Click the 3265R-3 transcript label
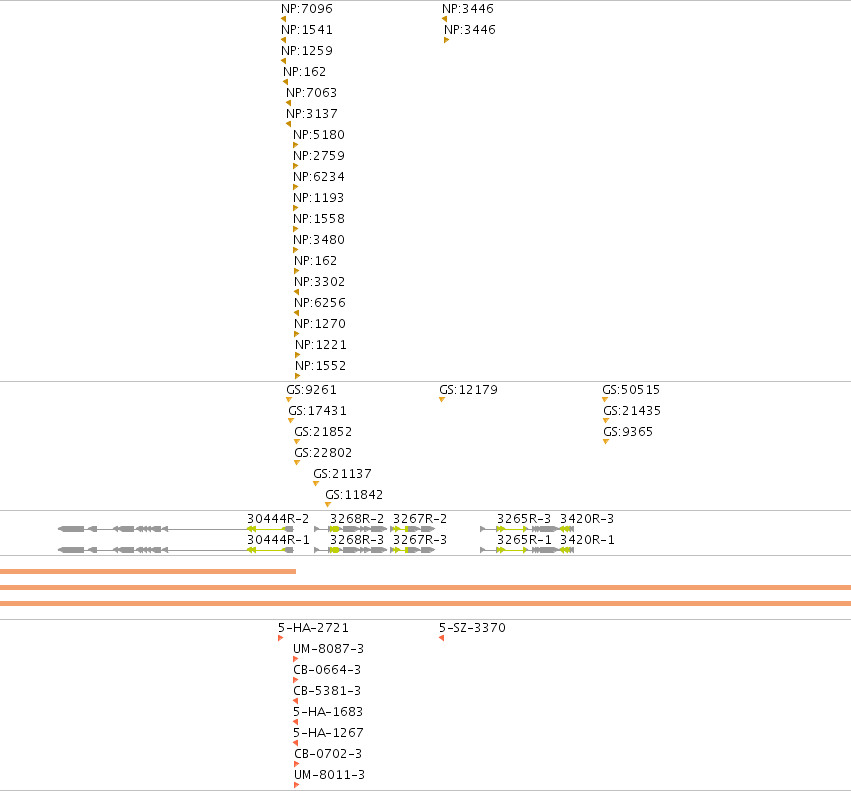This screenshot has height=791, width=851. click(x=524, y=519)
